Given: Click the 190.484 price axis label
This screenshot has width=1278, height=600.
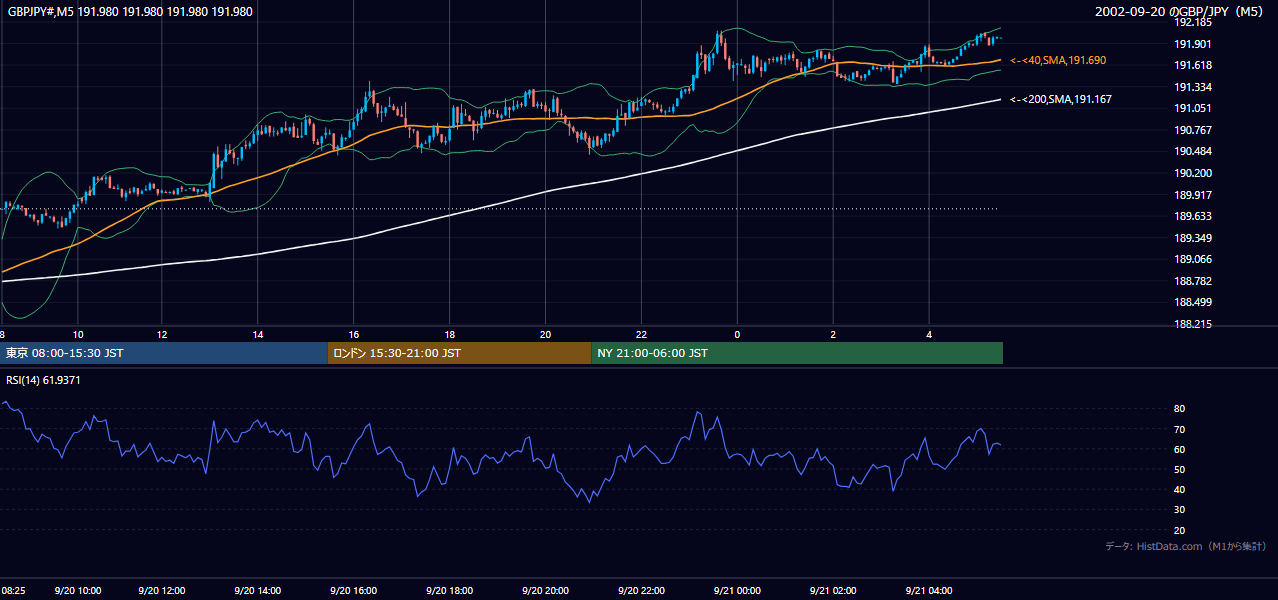Looking at the screenshot, I should pos(1192,151).
